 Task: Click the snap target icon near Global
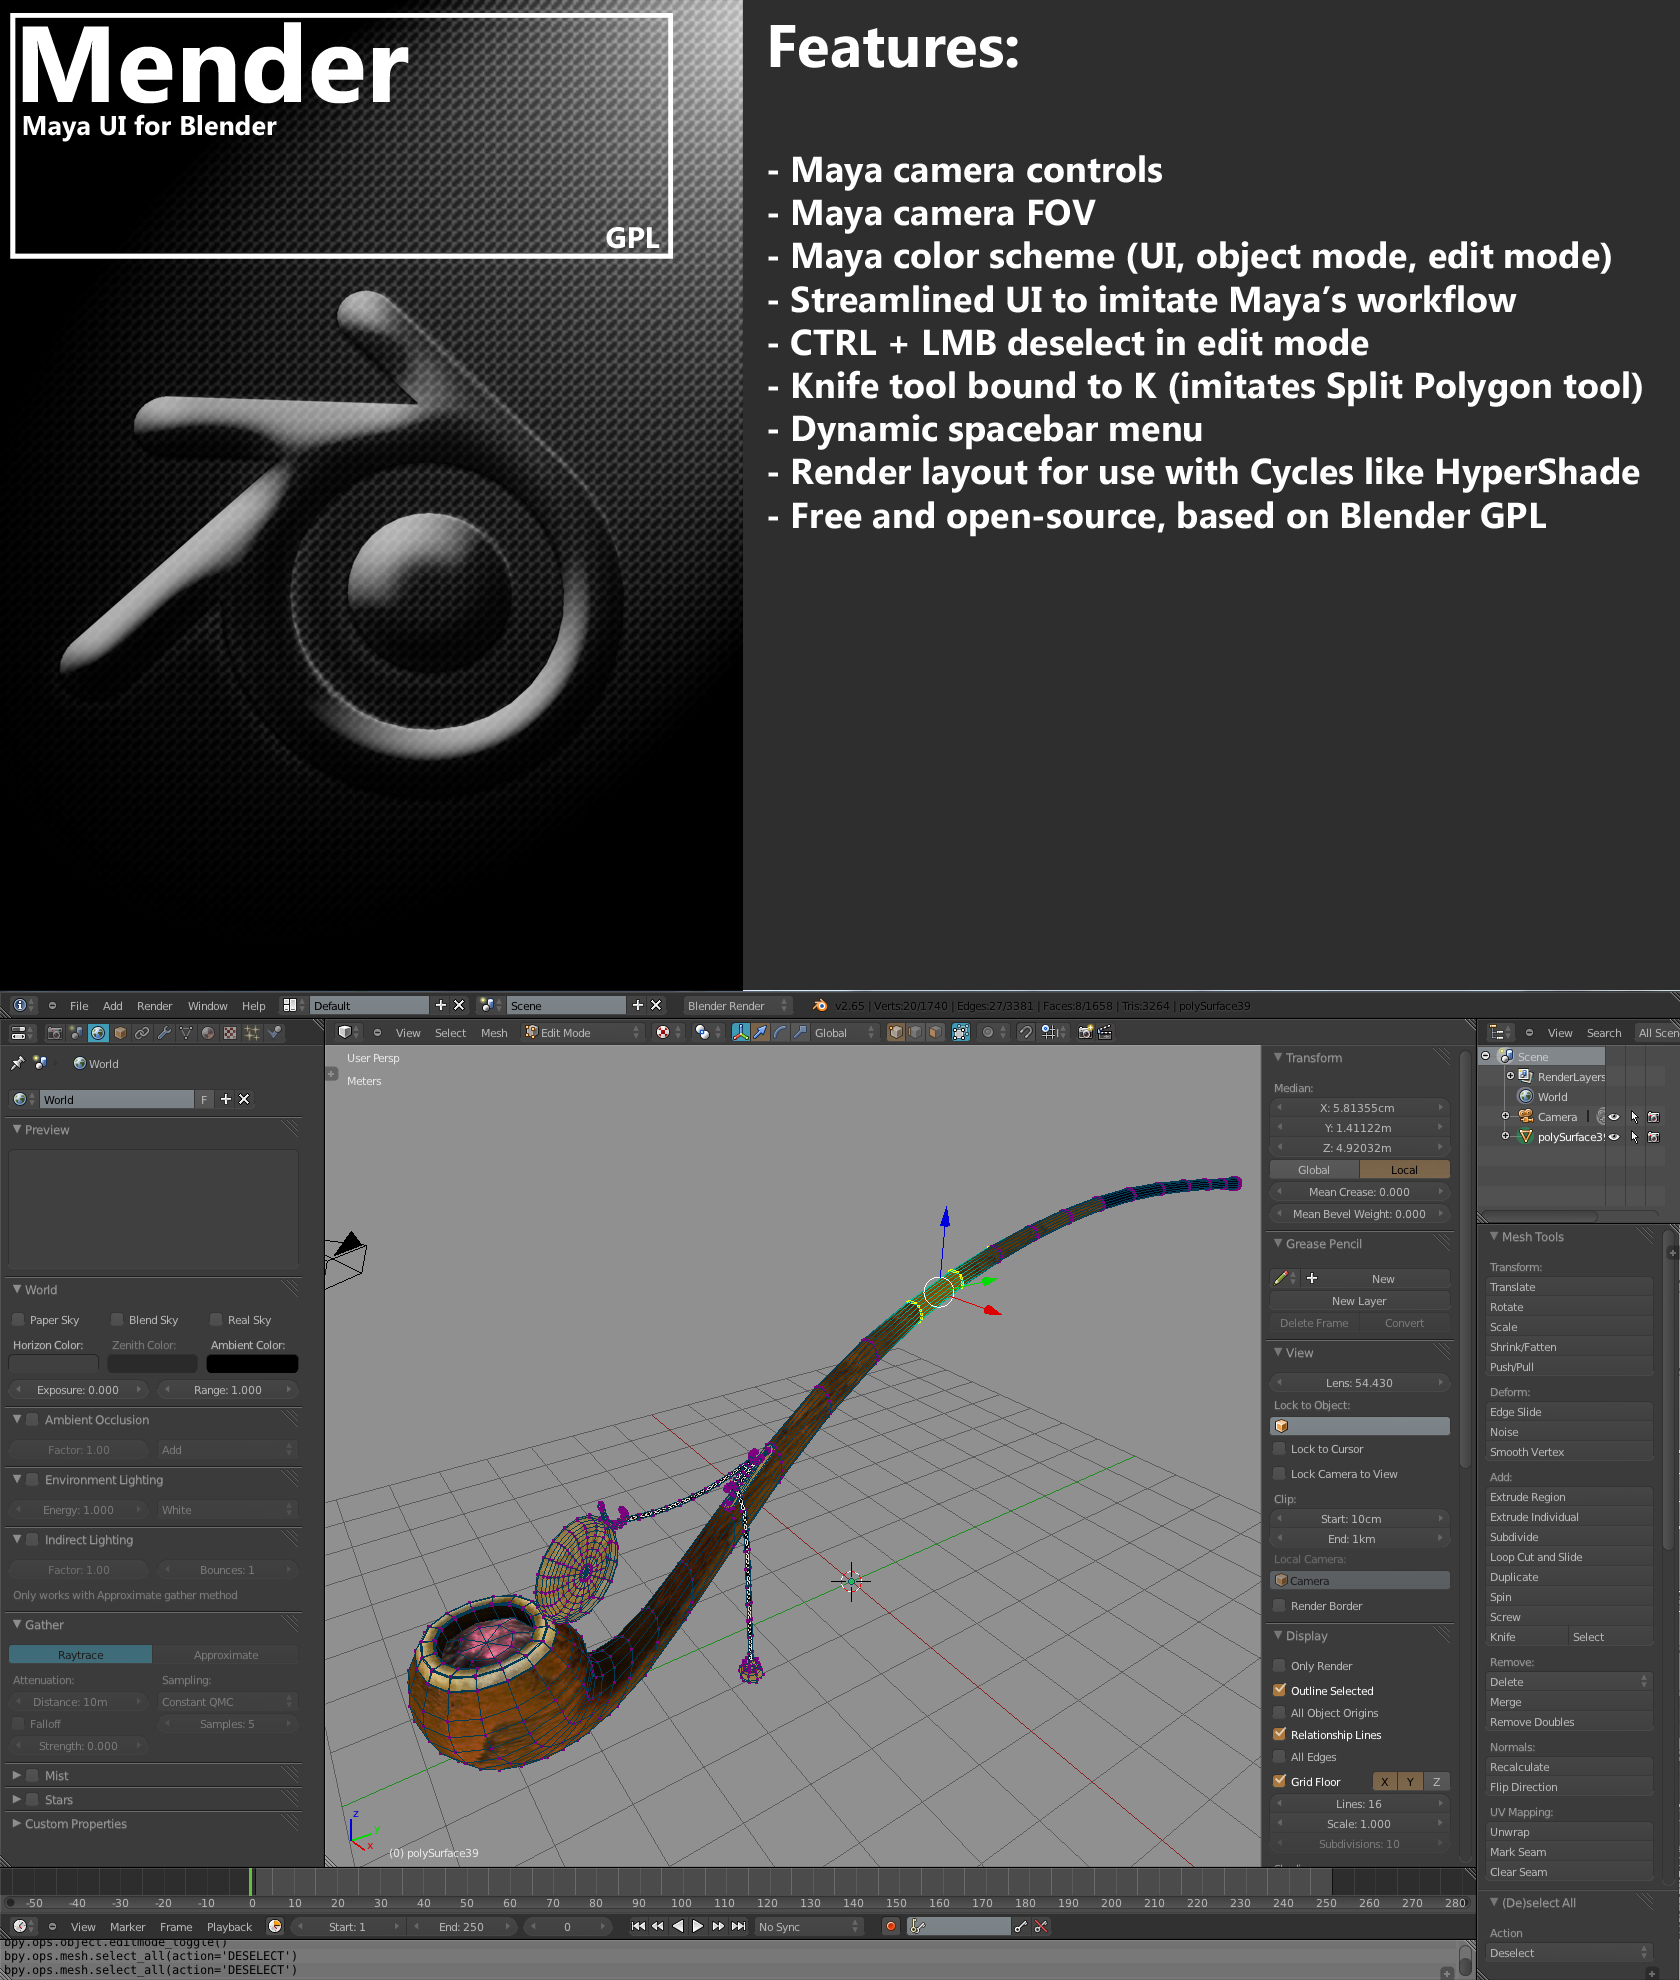tap(1046, 1032)
